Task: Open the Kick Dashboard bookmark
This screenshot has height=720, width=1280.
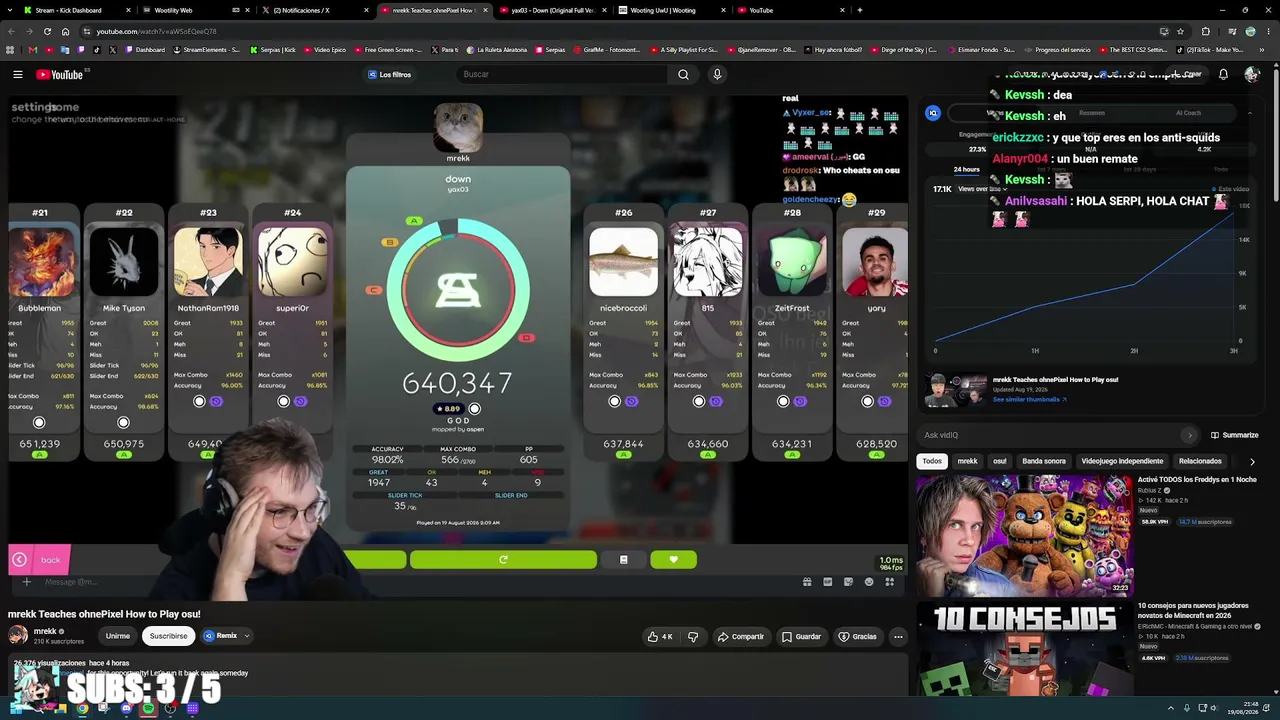Action: [x=144, y=50]
